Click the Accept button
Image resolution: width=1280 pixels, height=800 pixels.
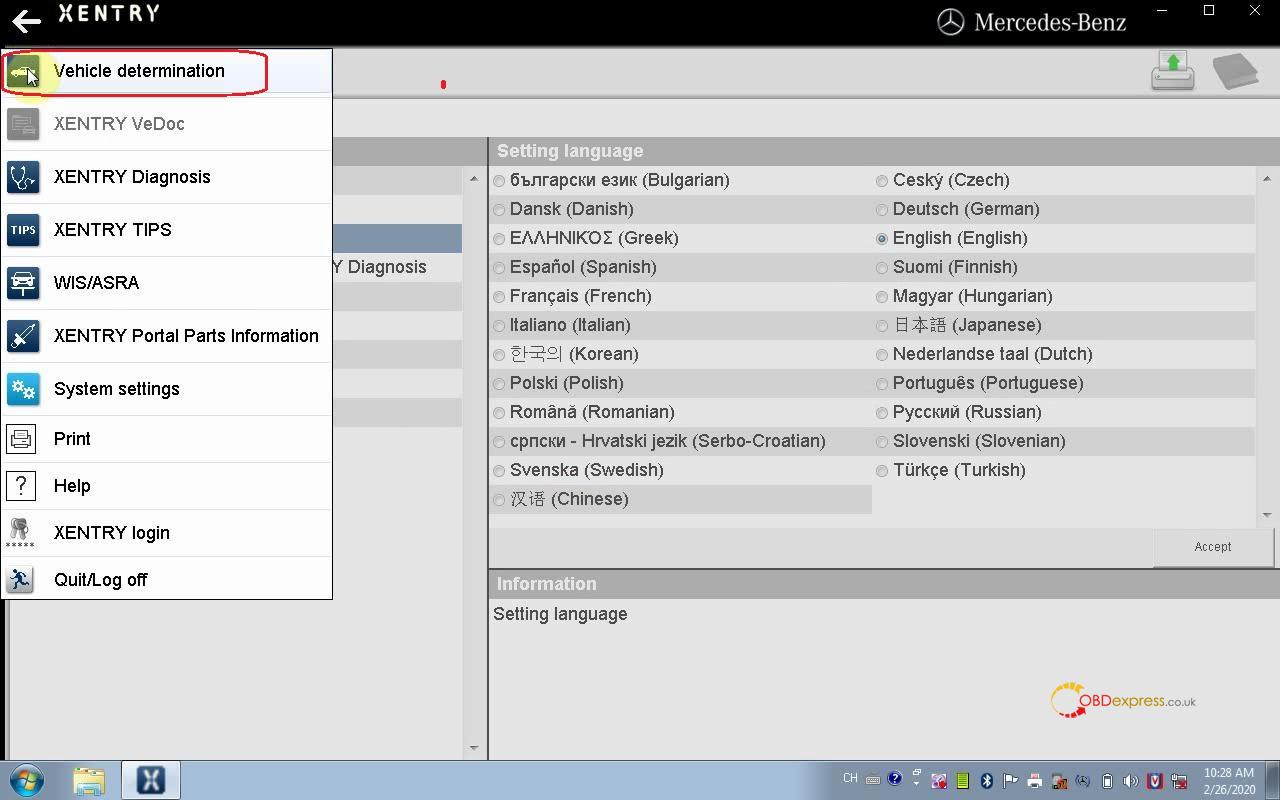pyautogui.click(x=1213, y=547)
